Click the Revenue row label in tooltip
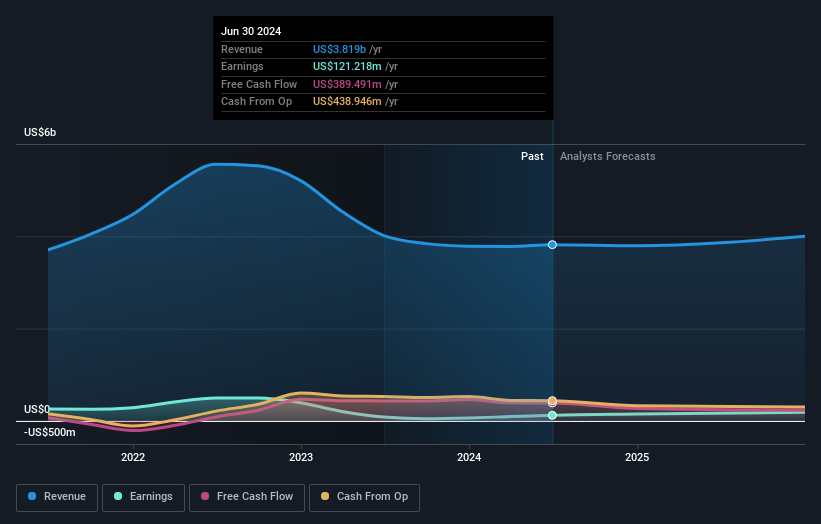This screenshot has height=524, width=821. (x=242, y=49)
